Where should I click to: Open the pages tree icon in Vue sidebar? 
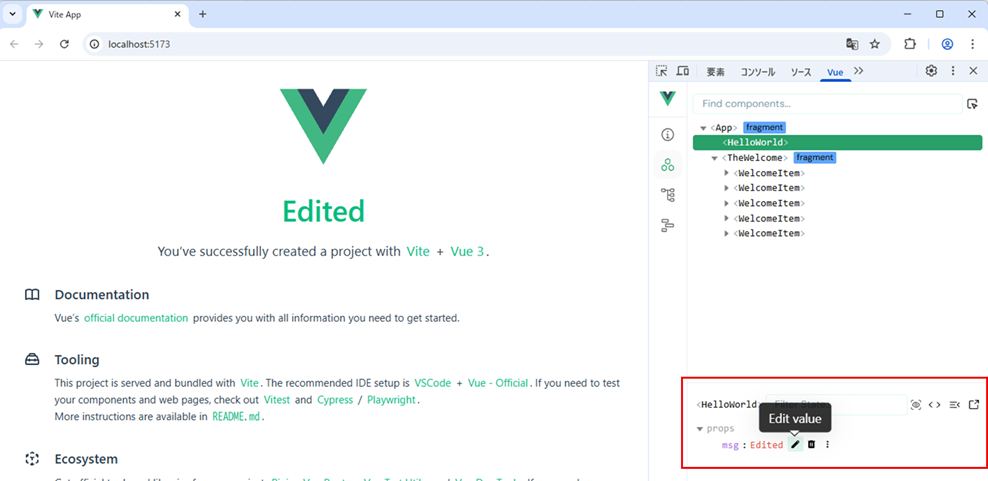[x=668, y=195]
